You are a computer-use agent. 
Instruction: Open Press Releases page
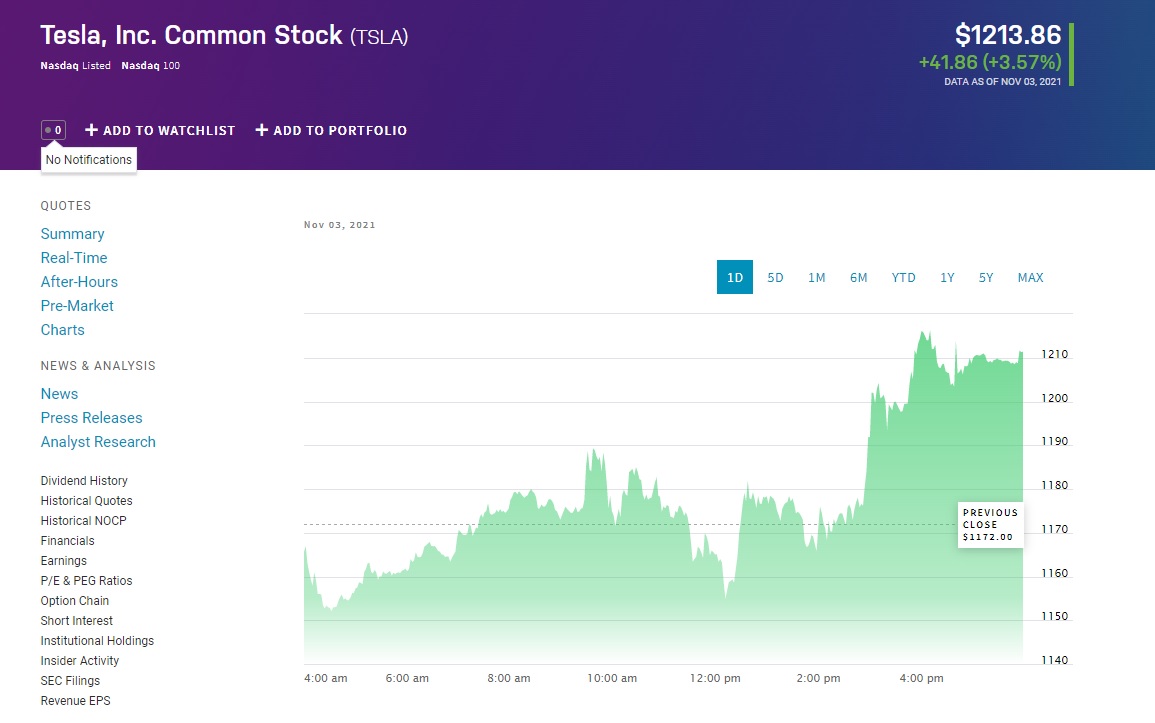click(91, 418)
